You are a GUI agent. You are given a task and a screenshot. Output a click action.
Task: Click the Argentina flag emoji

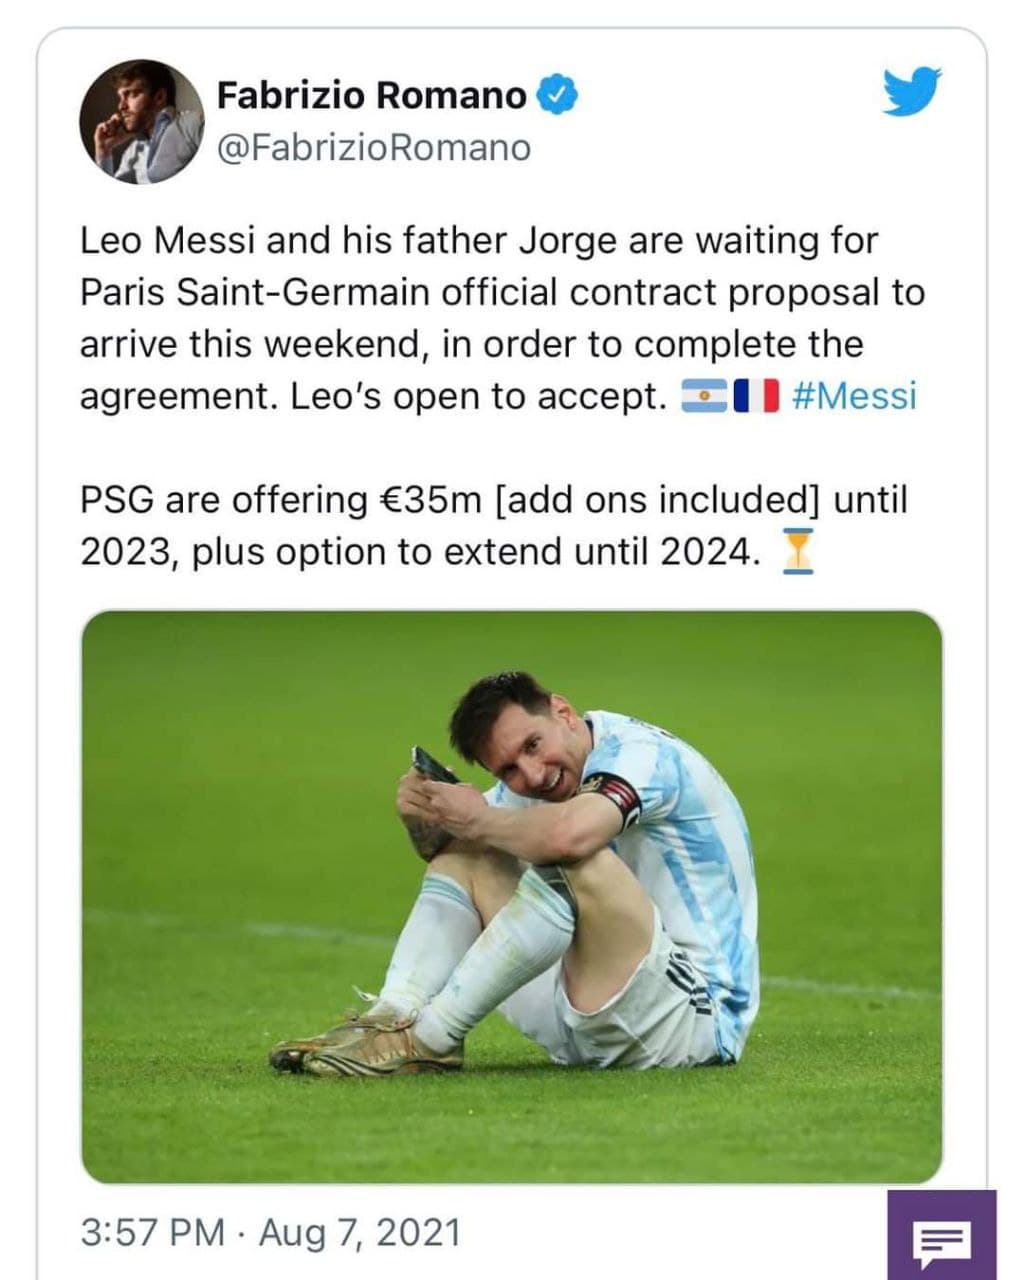(704, 397)
